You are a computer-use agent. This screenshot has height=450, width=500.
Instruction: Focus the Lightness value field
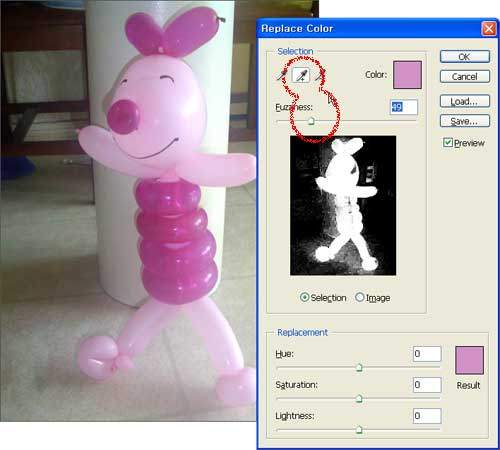(x=427, y=416)
